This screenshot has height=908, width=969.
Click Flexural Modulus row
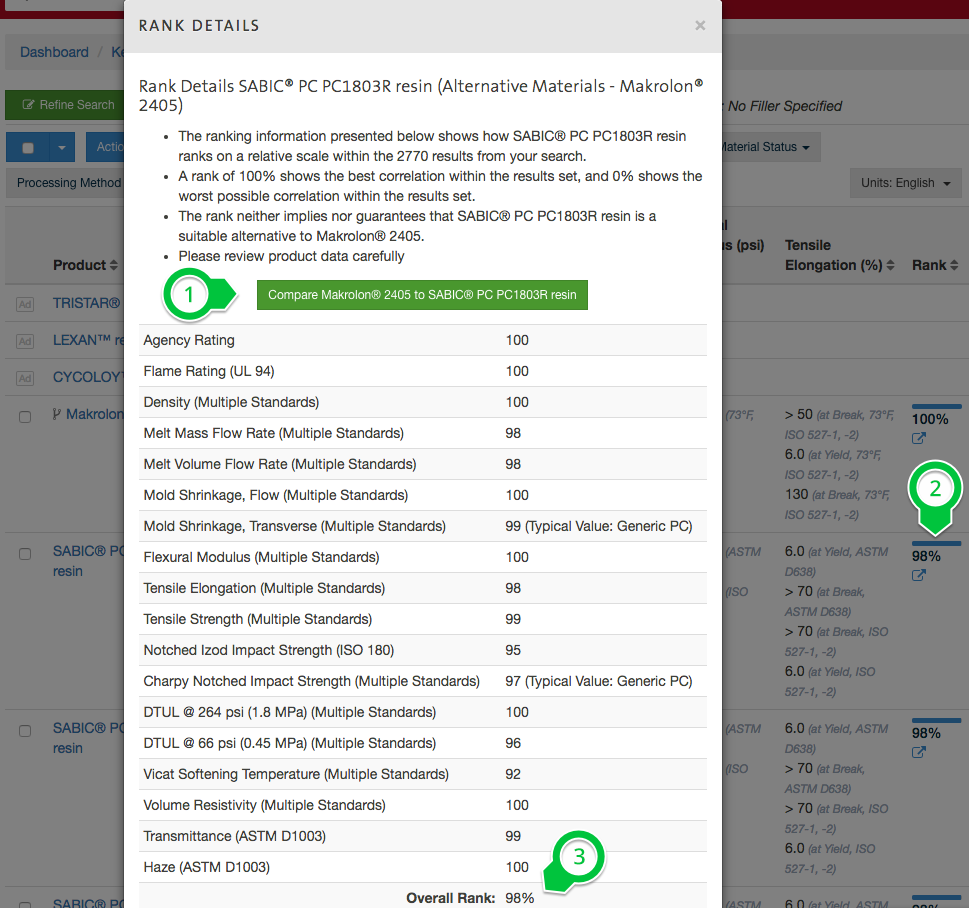tap(423, 557)
